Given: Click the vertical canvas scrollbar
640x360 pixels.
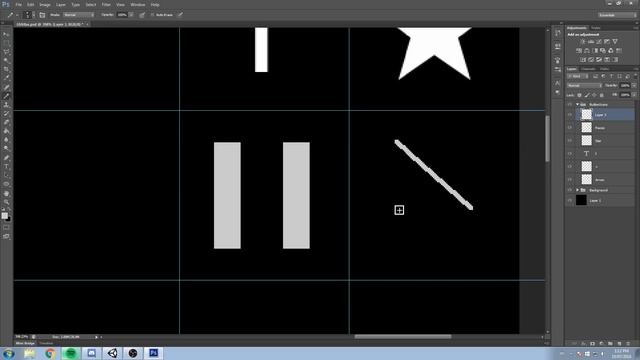Looking at the screenshot, I should point(547,139).
